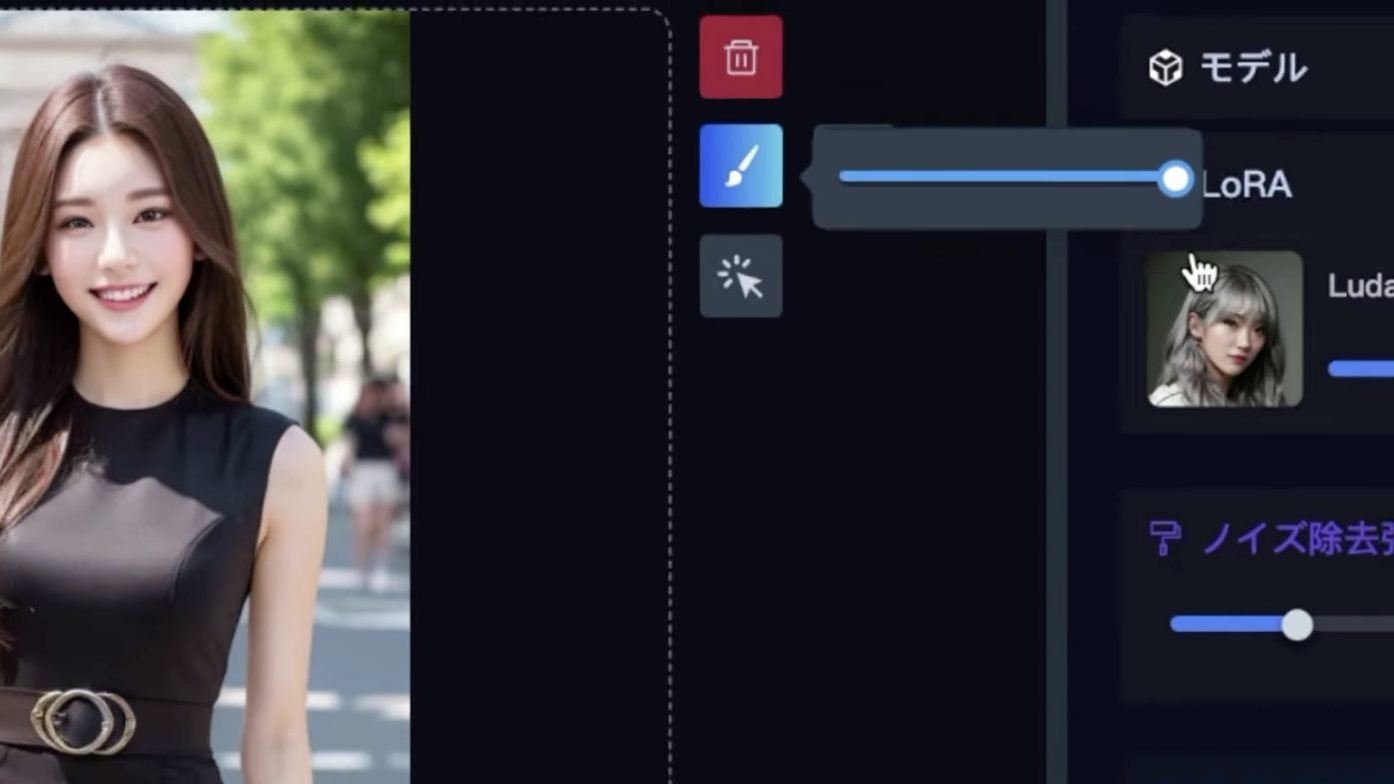Activate the click-select pointer tool

click(741, 276)
